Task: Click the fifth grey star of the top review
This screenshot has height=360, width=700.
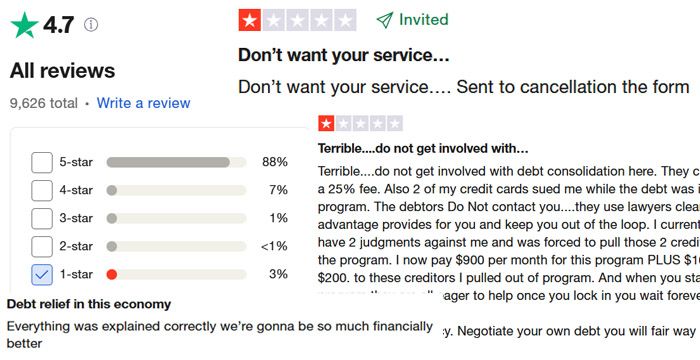Action: click(345, 20)
